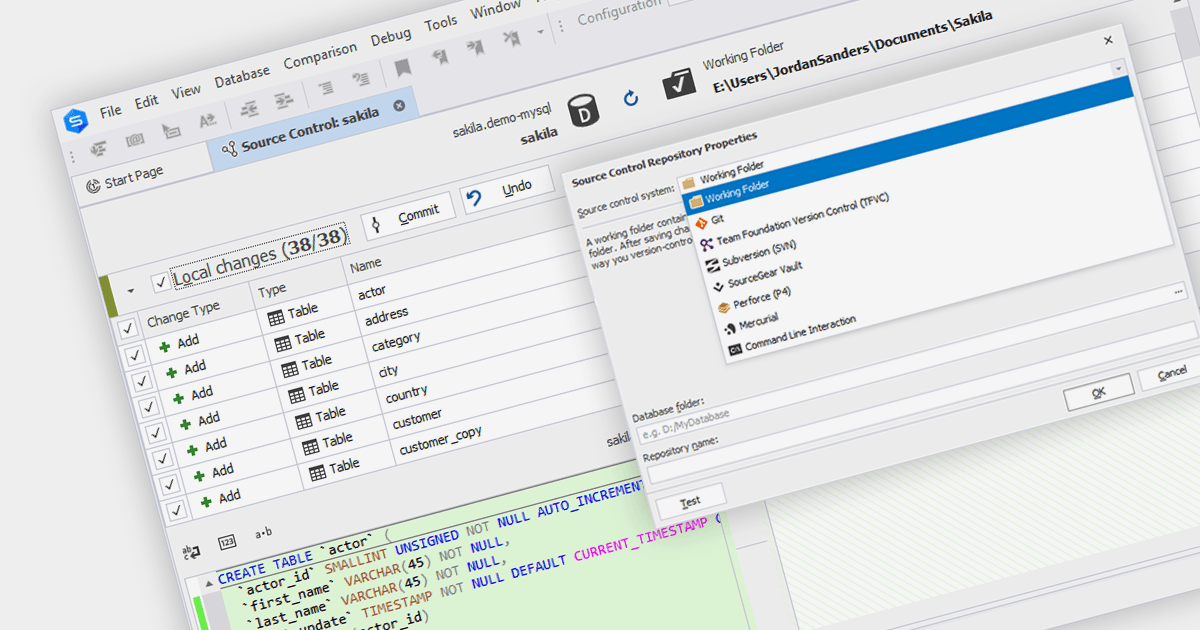Open the Edit menu
This screenshot has height=630, width=1200.
[x=147, y=101]
